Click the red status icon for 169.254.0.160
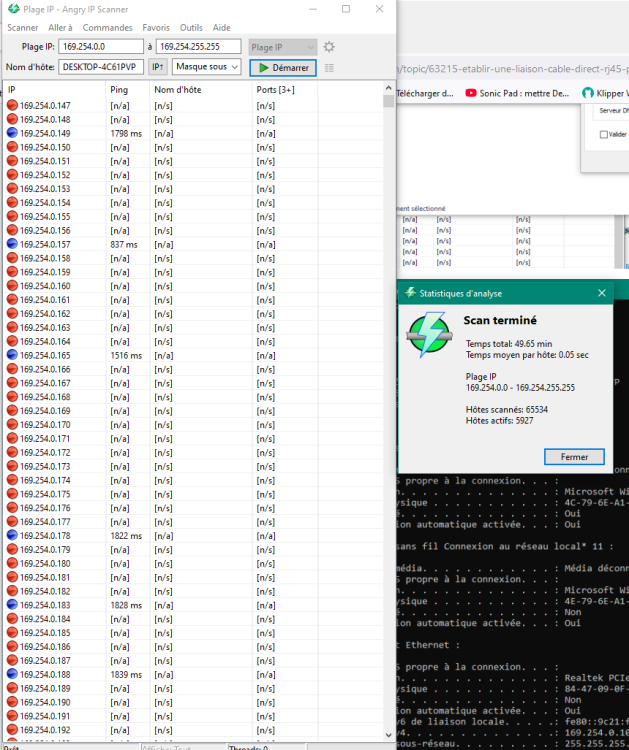This screenshot has height=750, width=629. click(x=12, y=286)
